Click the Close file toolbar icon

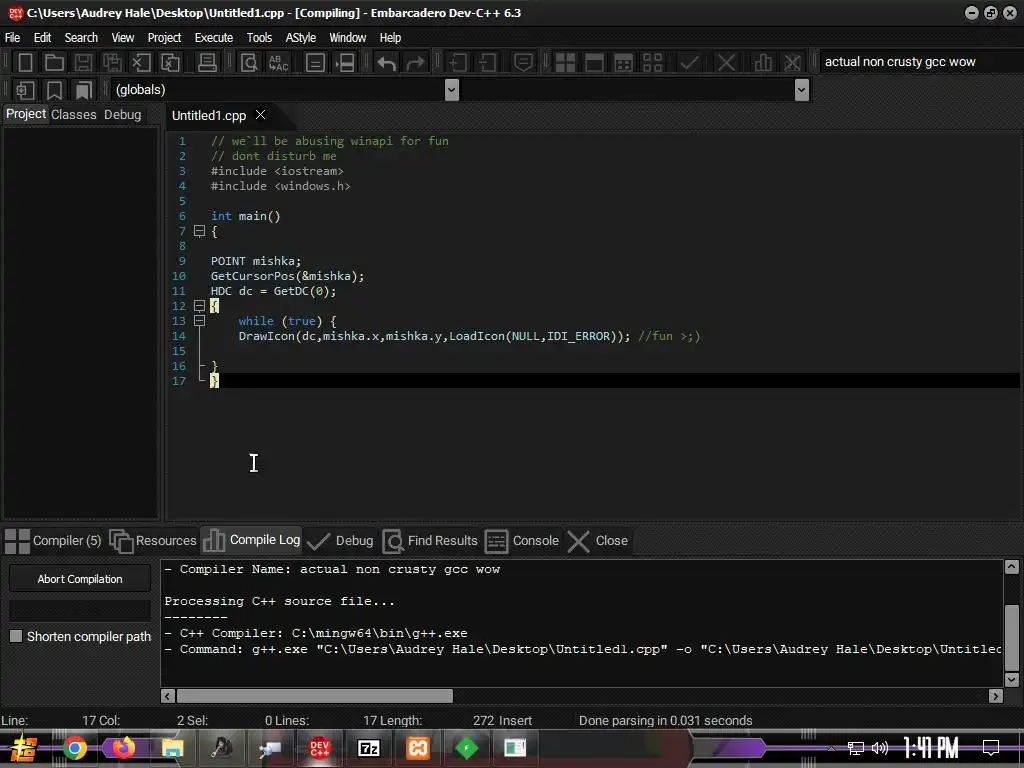pyautogui.click(x=141, y=63)
